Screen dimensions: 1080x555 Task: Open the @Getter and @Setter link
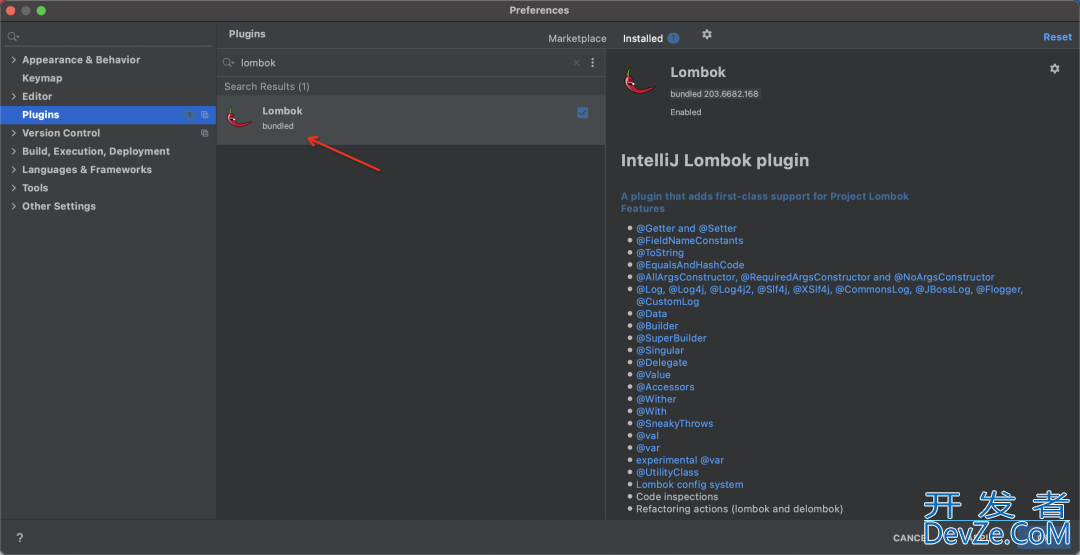[686, 229]
